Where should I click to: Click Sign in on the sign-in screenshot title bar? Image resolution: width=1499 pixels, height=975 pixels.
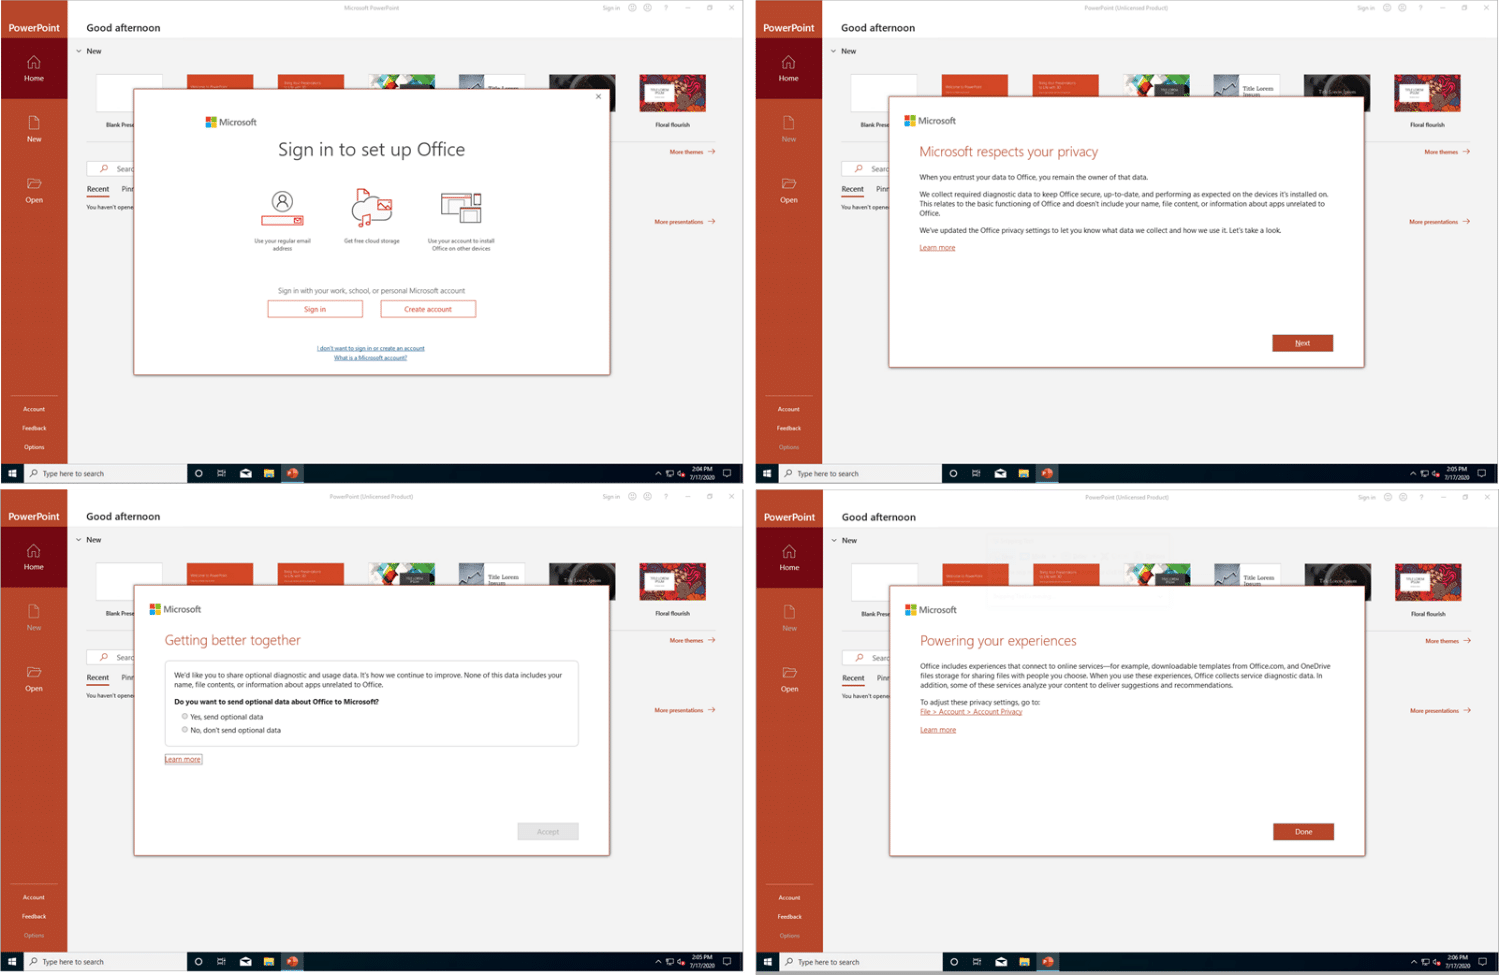611,8
